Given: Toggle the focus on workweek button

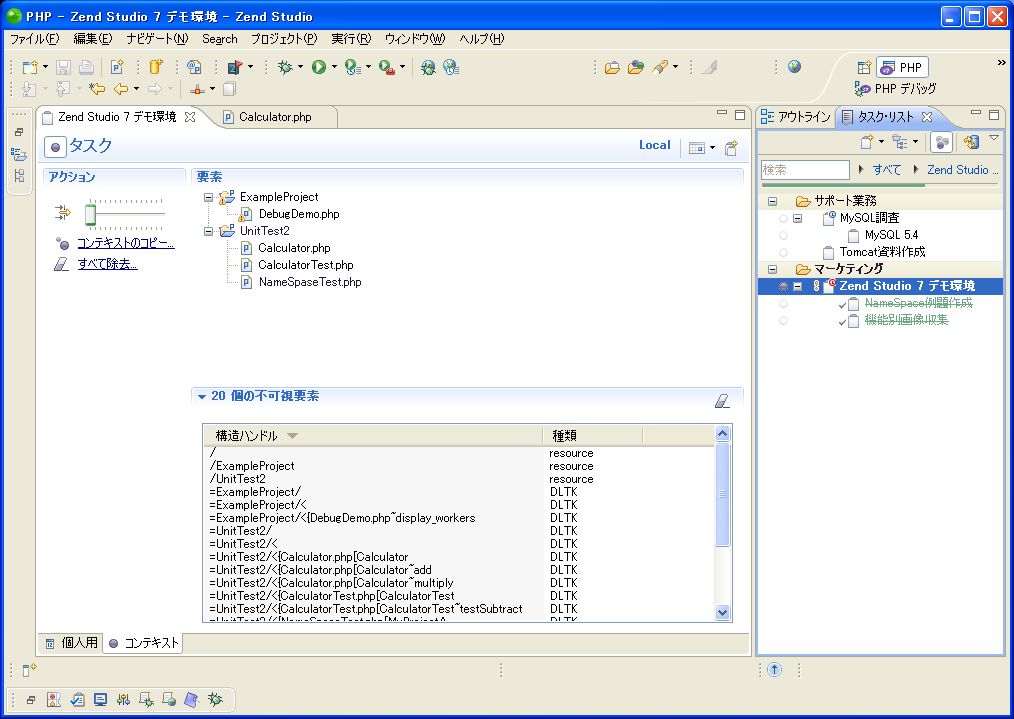Looking at the screenshot, I should click(941, 142).
